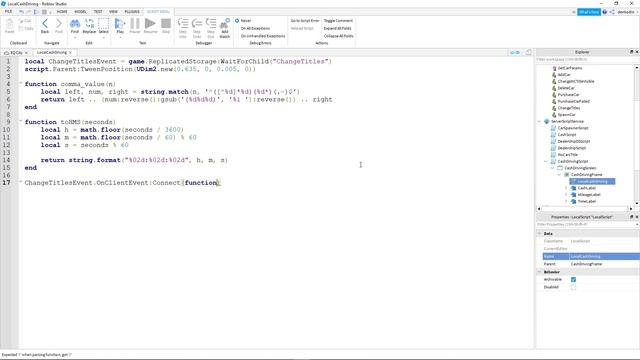Click the Select tool icon

(x=104, y=24)
